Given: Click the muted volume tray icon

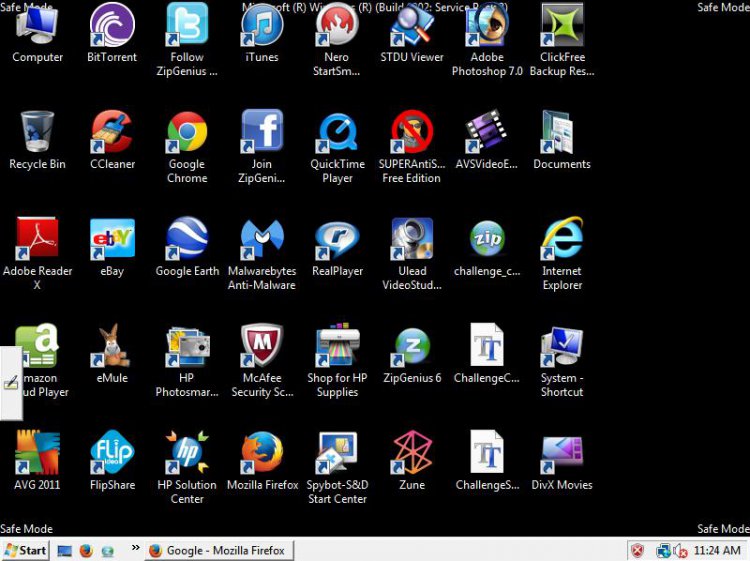Looking at the screenshot, I should pyautogui.click(x=680, y=551).
